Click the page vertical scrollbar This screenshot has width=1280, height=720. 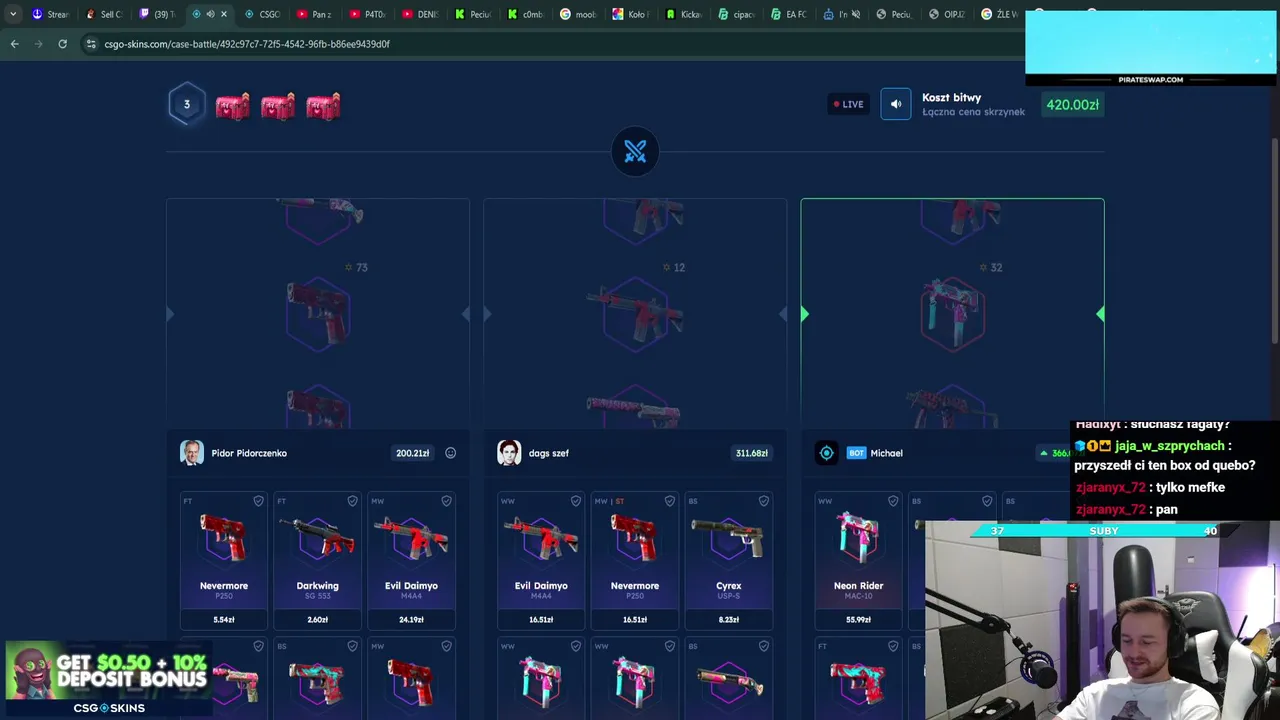pyautogui.click(x=1275, y=240)
